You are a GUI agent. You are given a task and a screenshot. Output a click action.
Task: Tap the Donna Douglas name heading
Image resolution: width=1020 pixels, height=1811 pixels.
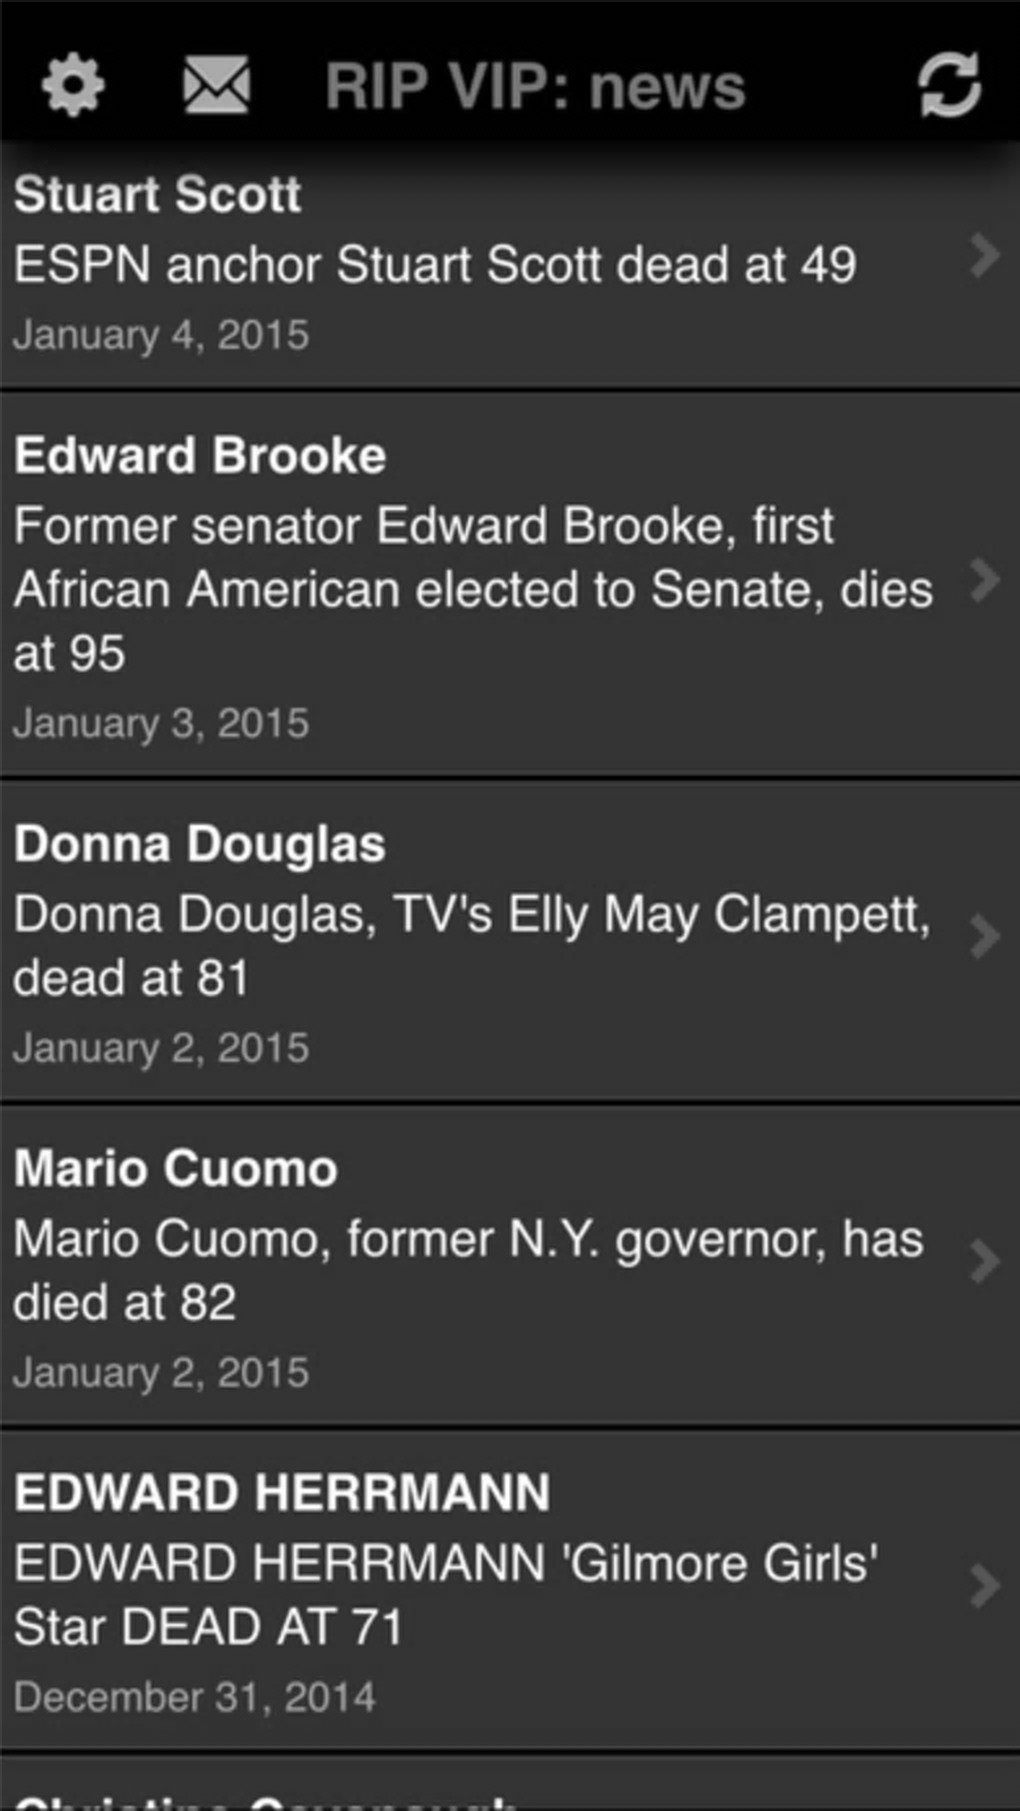pyautogui.click(x=200, y=844)
